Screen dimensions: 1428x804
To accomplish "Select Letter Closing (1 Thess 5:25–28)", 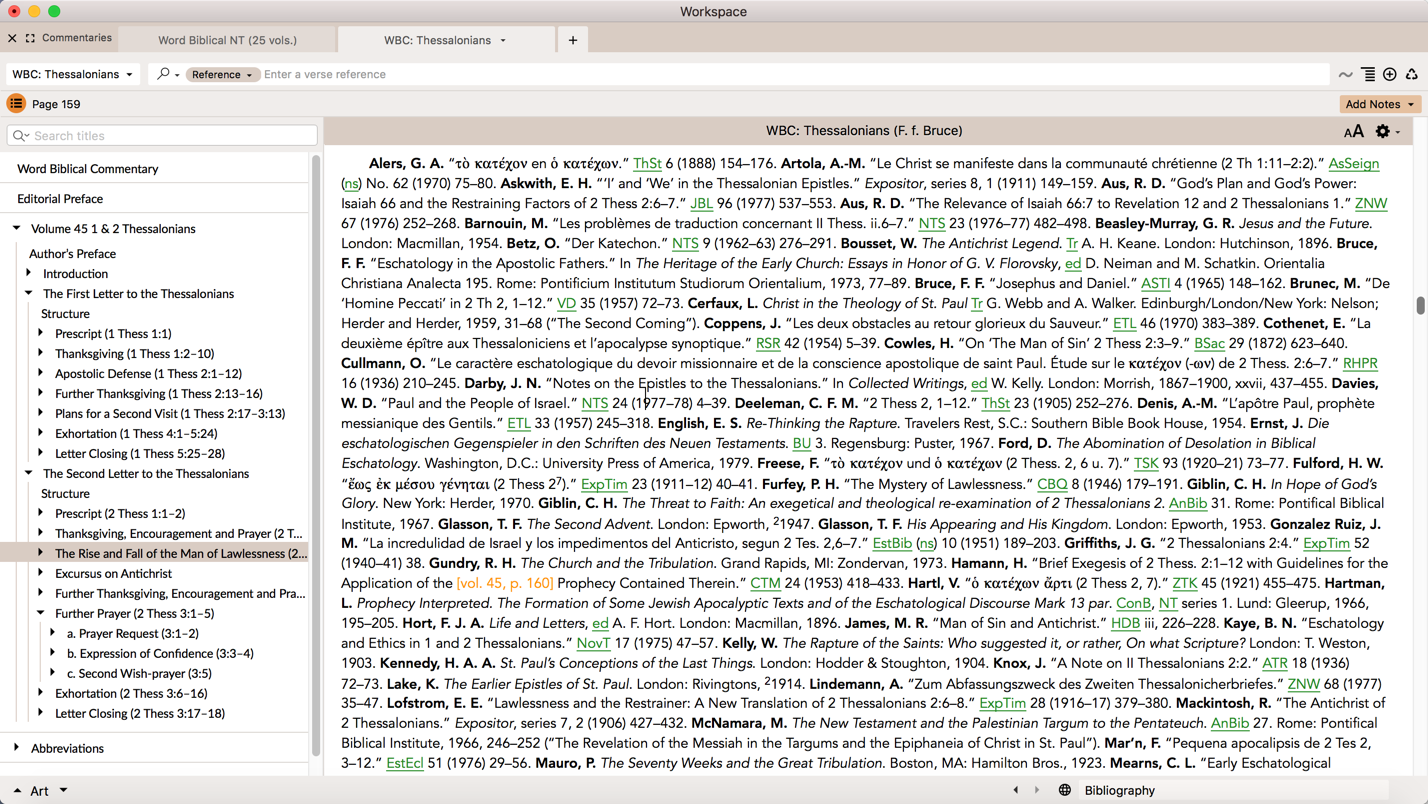I will tap(140, 454).
